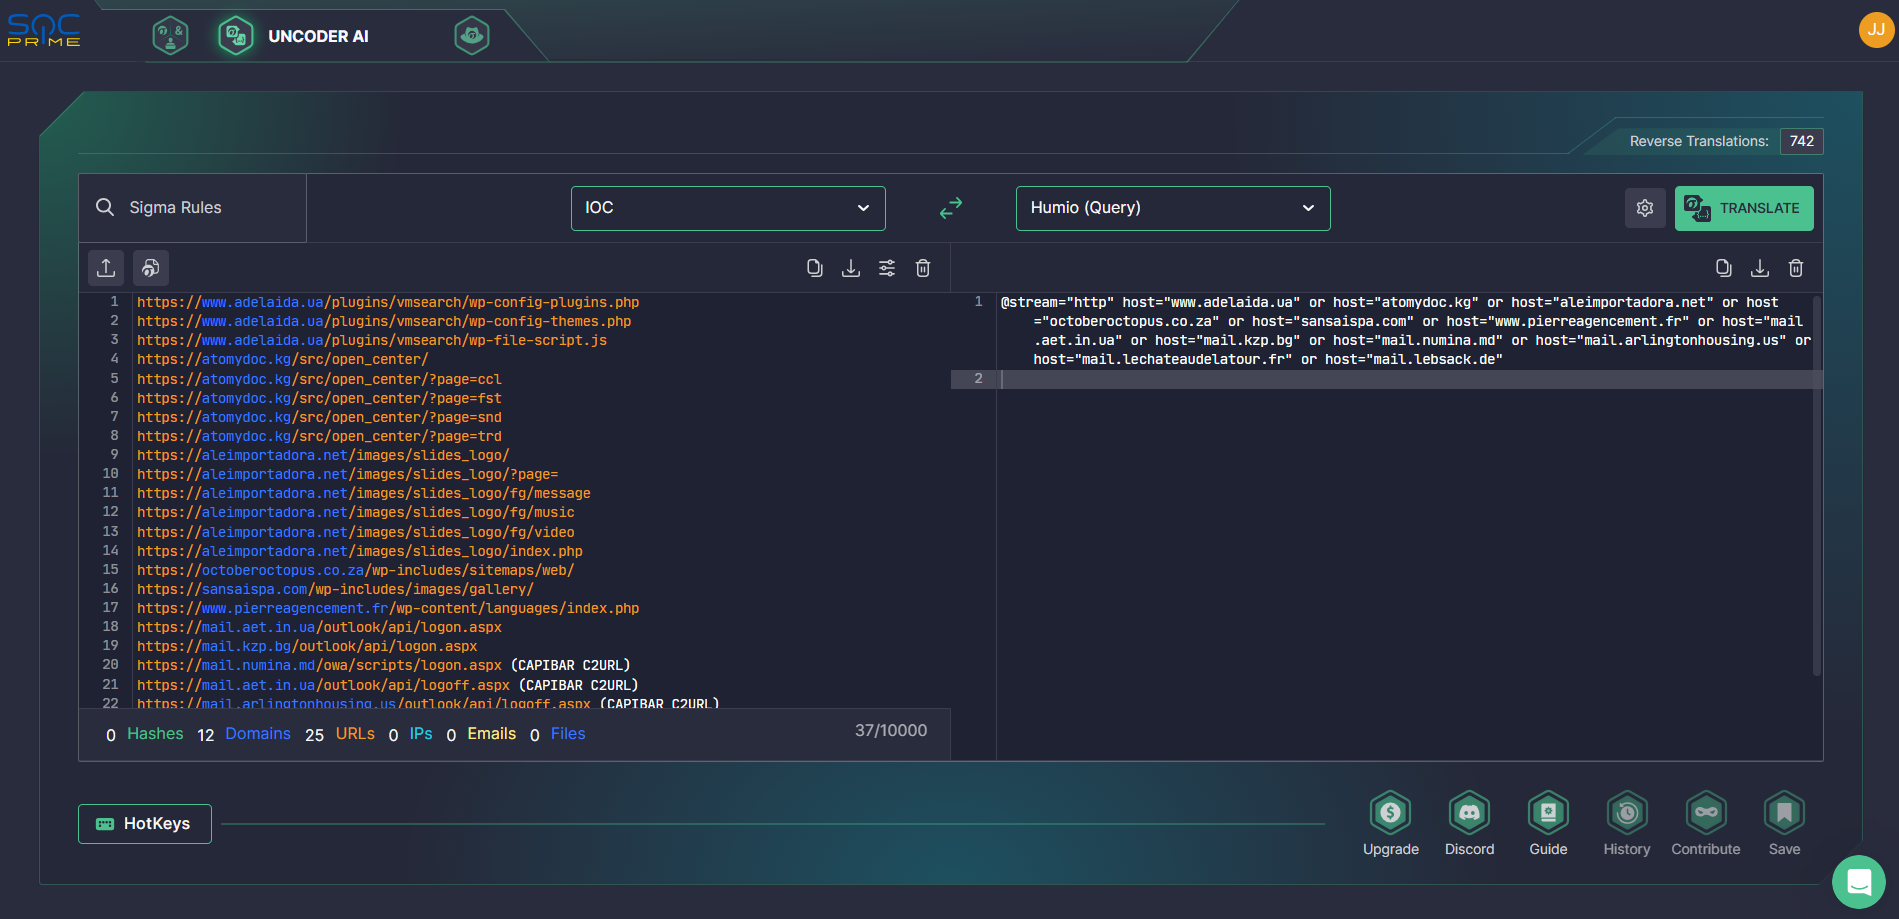Click line 2 in the output editor

click(1410, 379)
